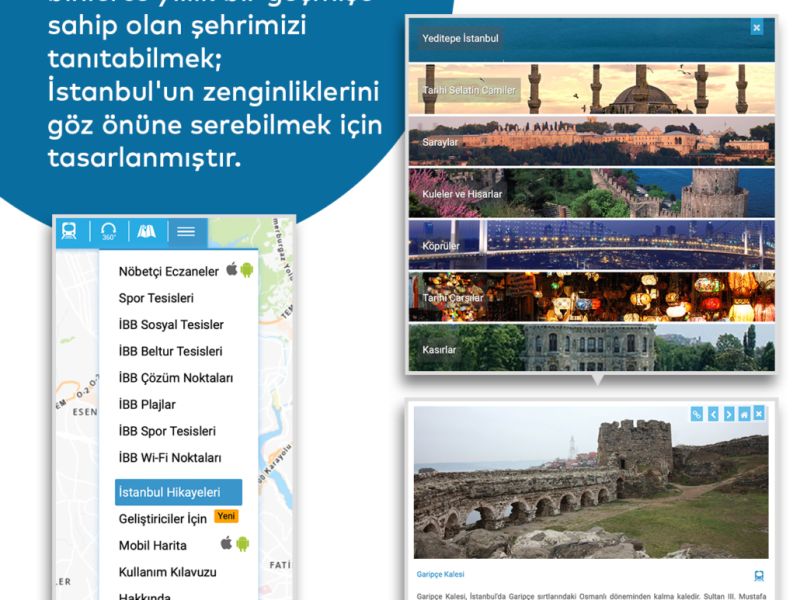Open the Köprüler category banner

[x=591, y=245]
